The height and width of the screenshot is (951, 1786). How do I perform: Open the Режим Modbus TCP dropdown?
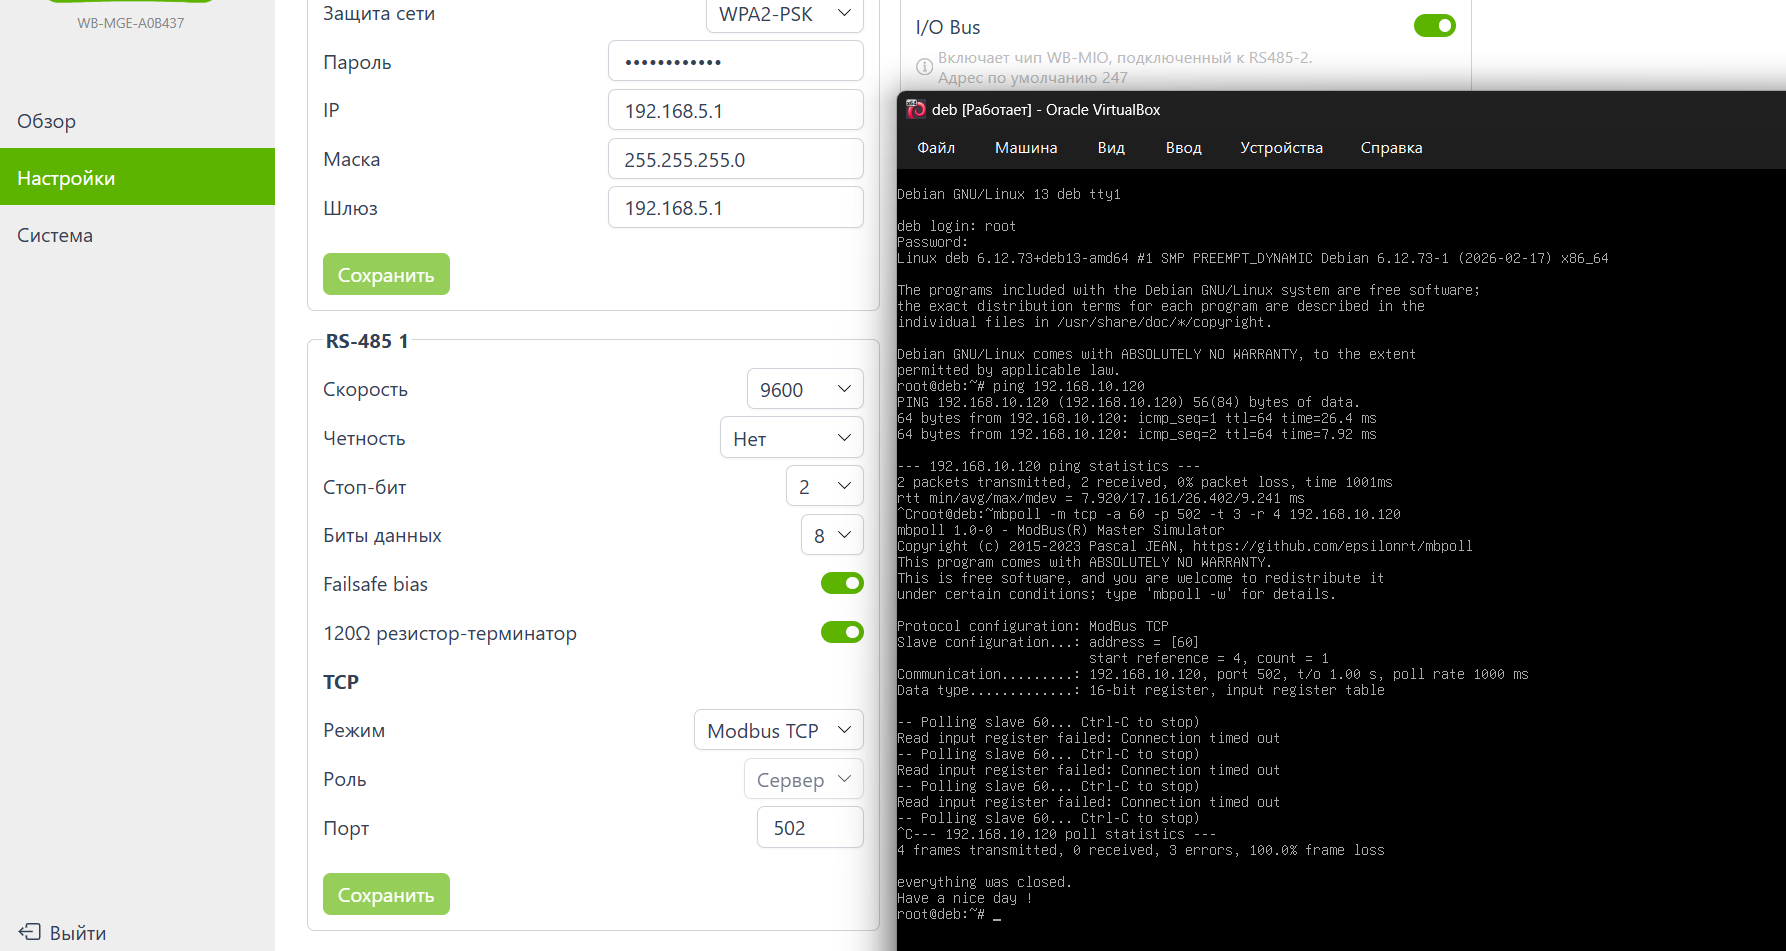click(x=779, y=730)
